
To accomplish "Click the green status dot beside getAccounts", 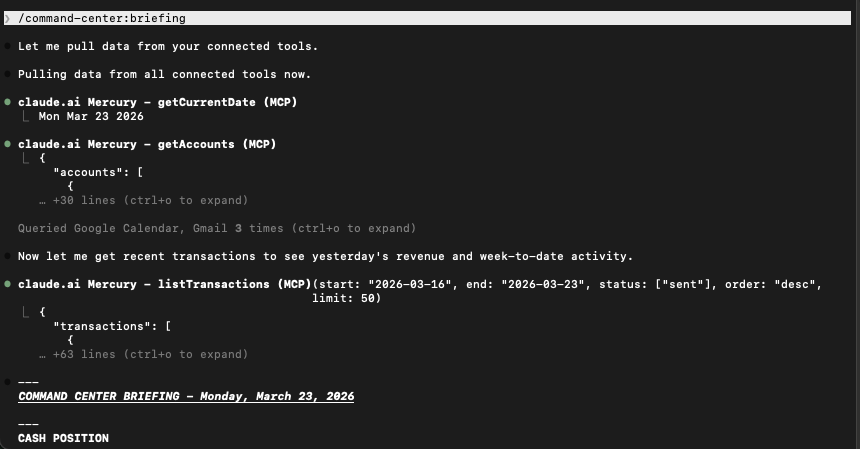I will tap(8, 144).
